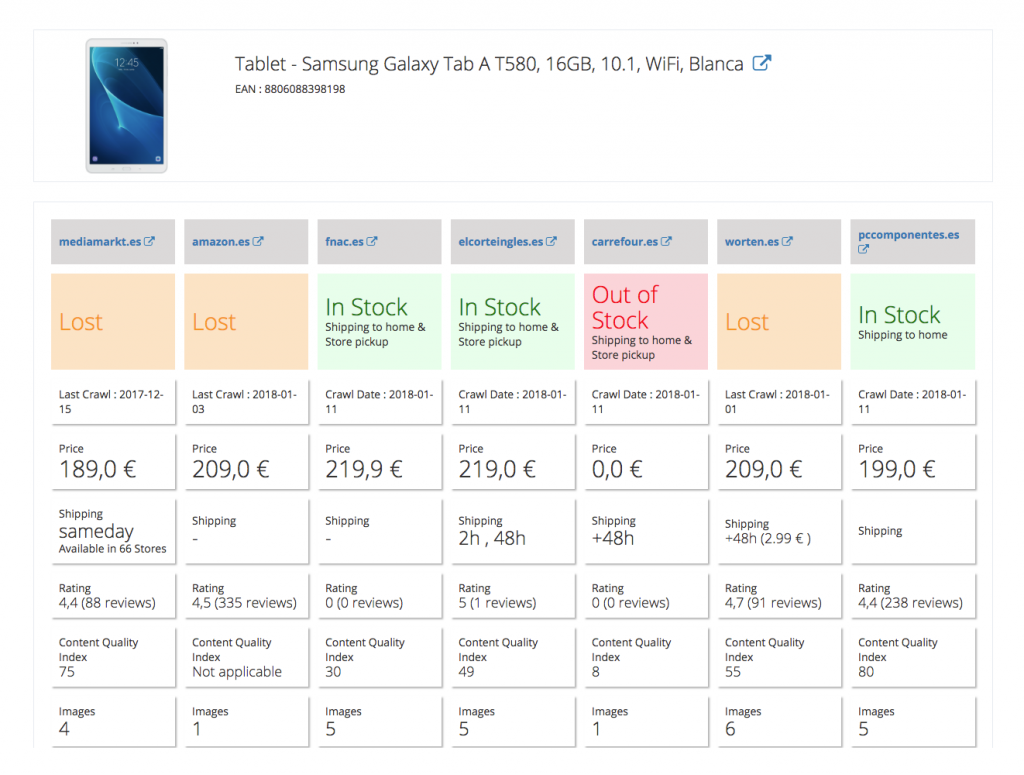1024x775 pixels.
Task: Click external link icon next to fnac.es
Action: [372, 241]
